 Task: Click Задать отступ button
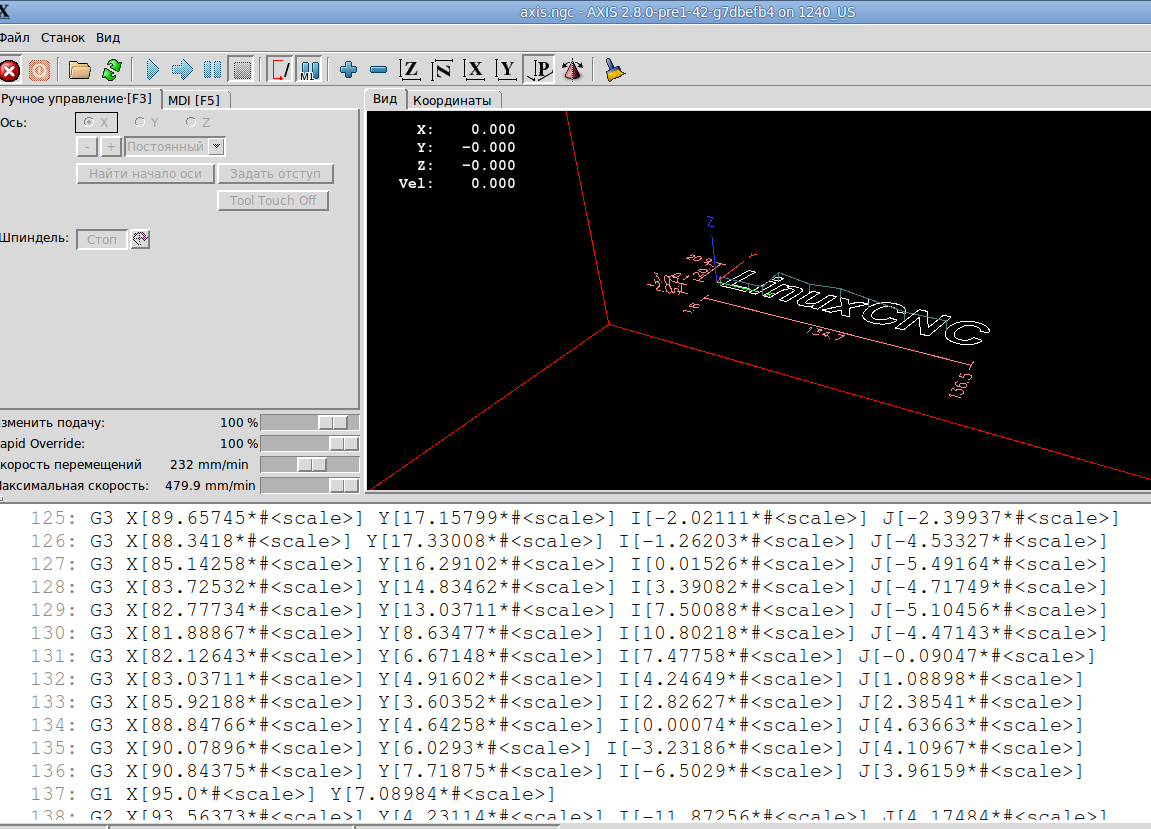click(x=275, y=174)
